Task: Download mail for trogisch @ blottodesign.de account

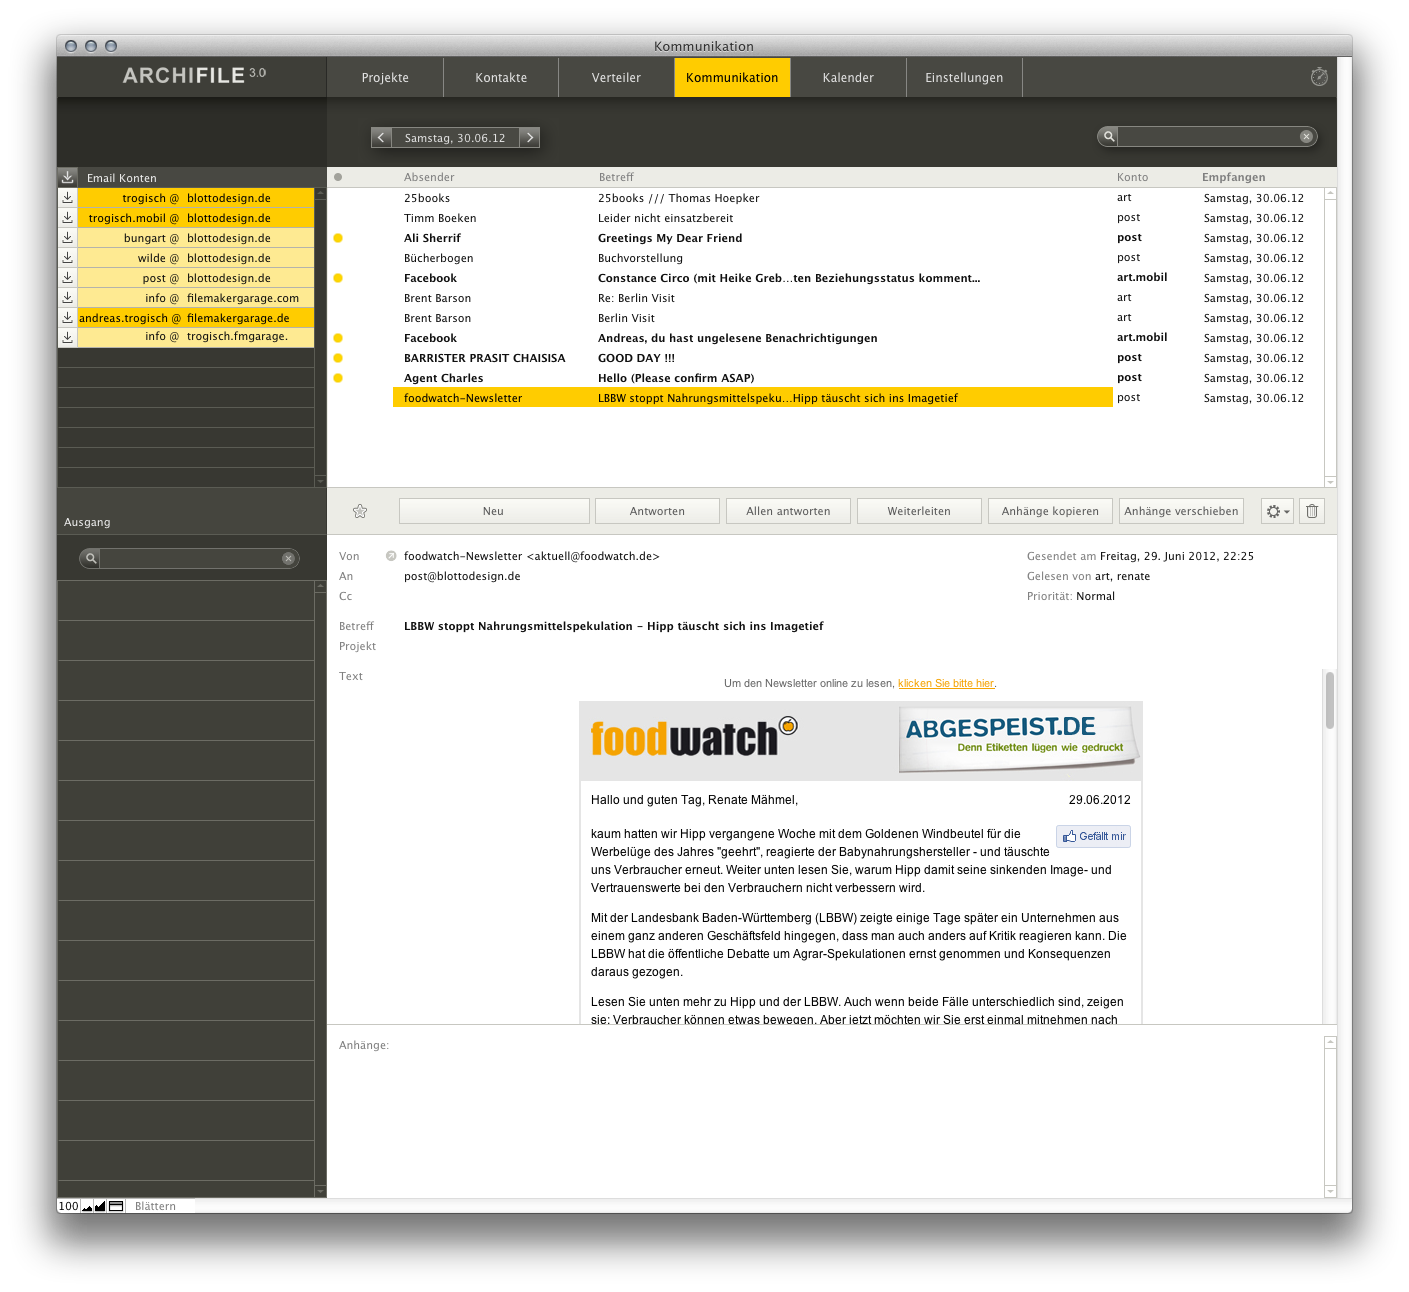Action: tap(67, 198)
